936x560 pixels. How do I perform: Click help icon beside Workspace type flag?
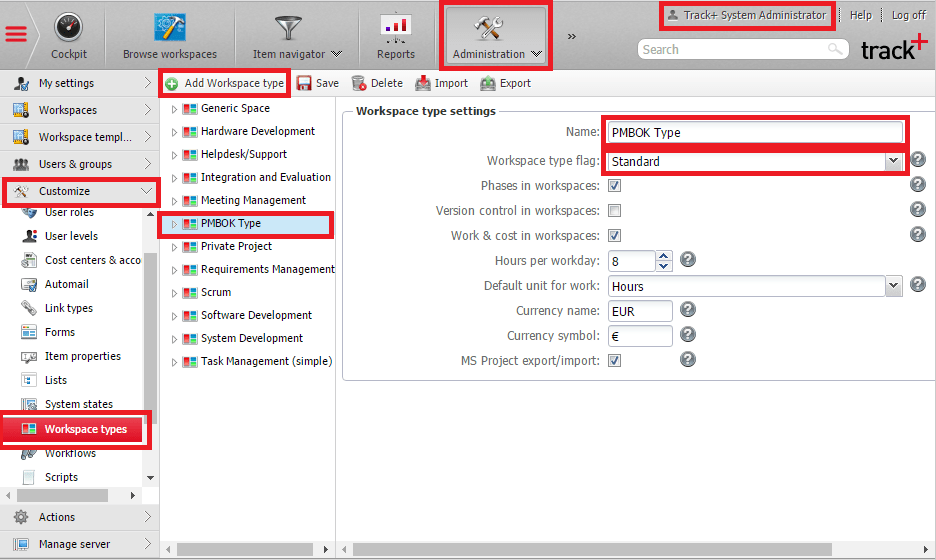pos(918,159)
